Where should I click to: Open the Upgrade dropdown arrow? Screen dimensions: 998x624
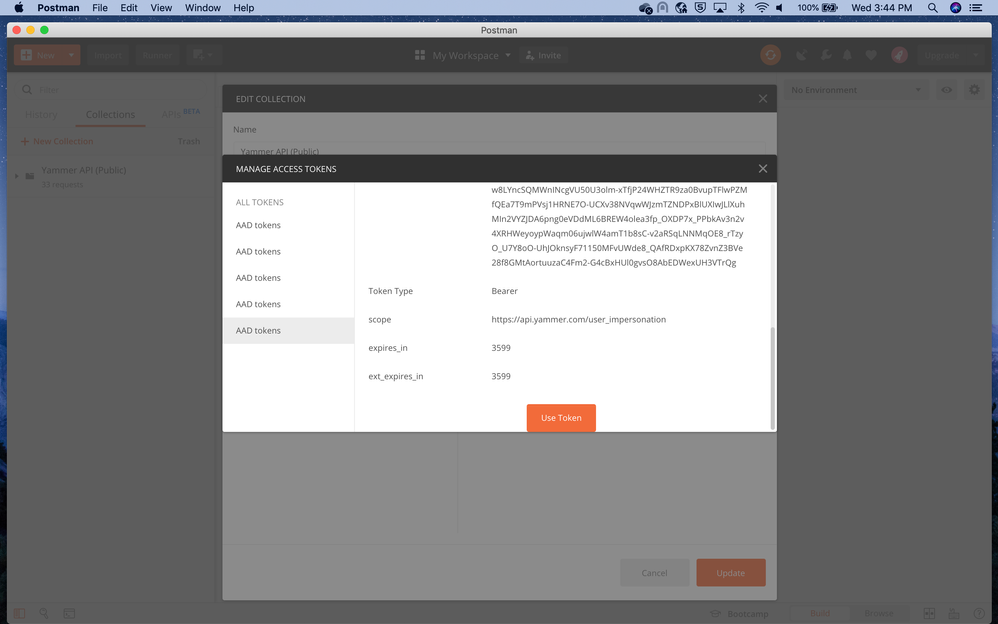click(975, 55)
